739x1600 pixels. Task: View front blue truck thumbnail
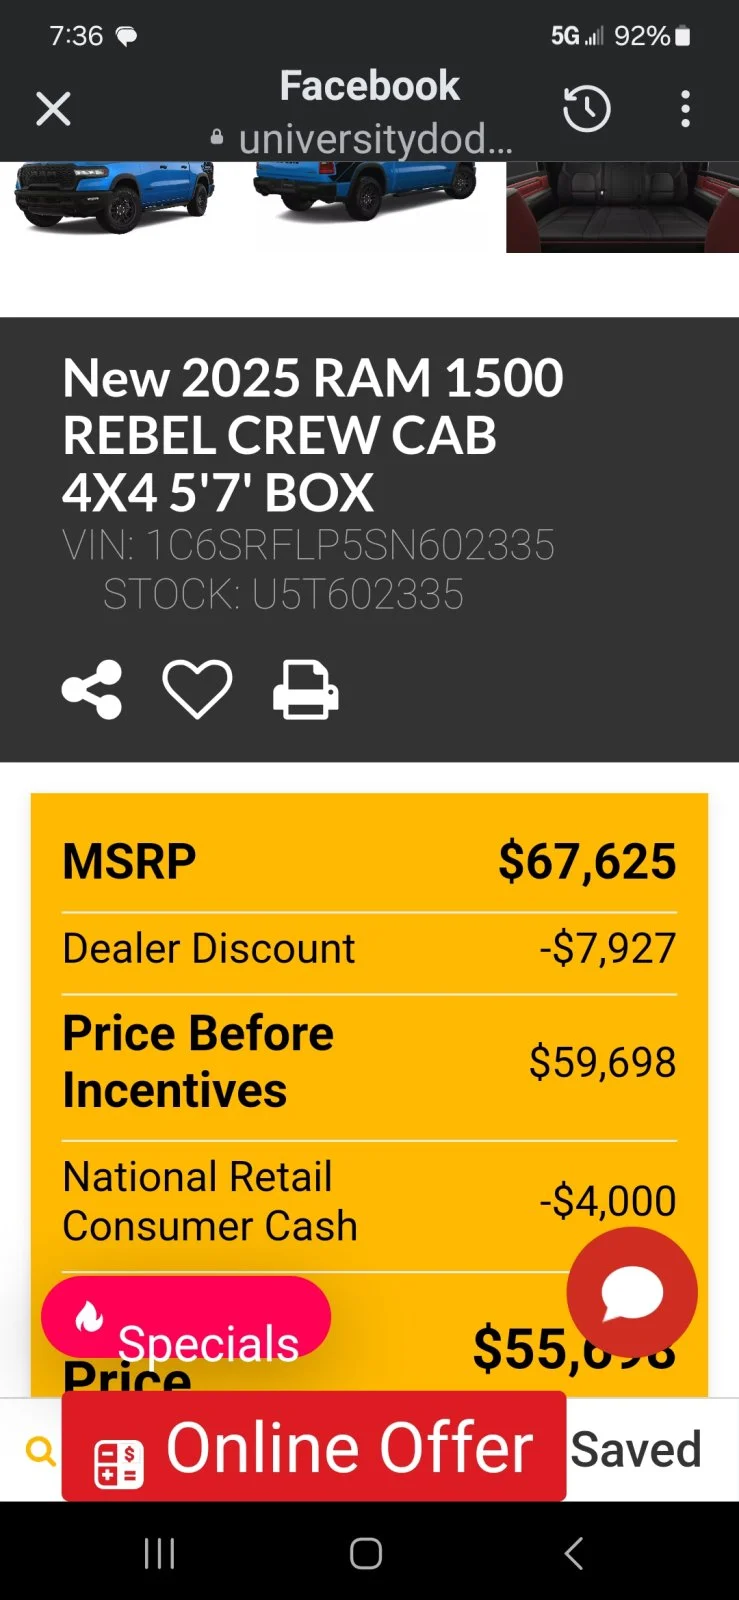115,197
